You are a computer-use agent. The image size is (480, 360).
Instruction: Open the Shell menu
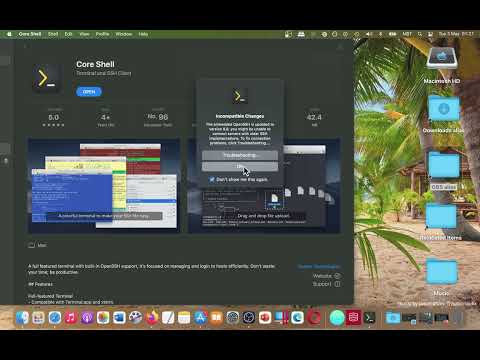click(53, 34)
